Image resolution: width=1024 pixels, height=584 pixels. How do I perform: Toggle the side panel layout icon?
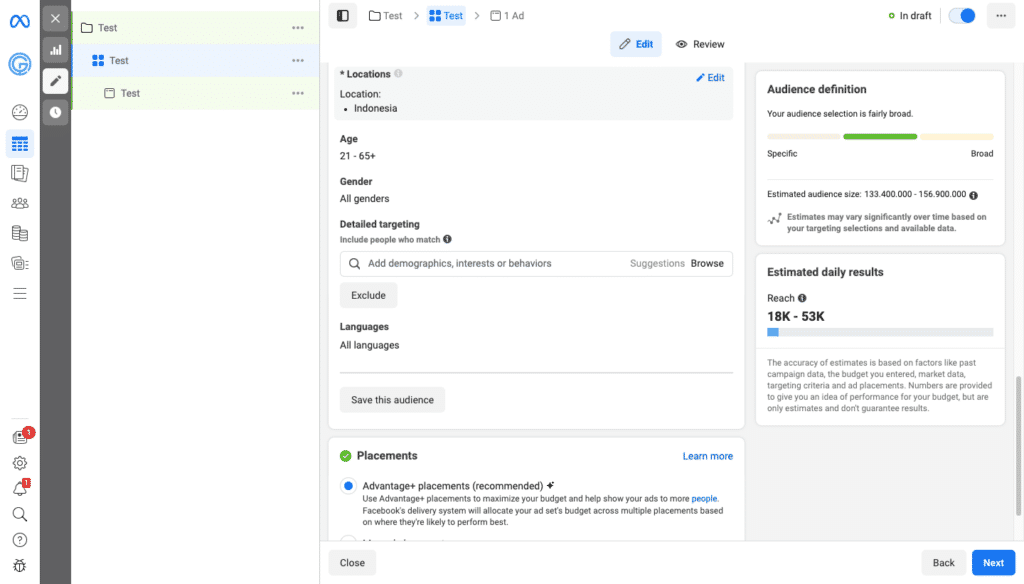(343, 16)
